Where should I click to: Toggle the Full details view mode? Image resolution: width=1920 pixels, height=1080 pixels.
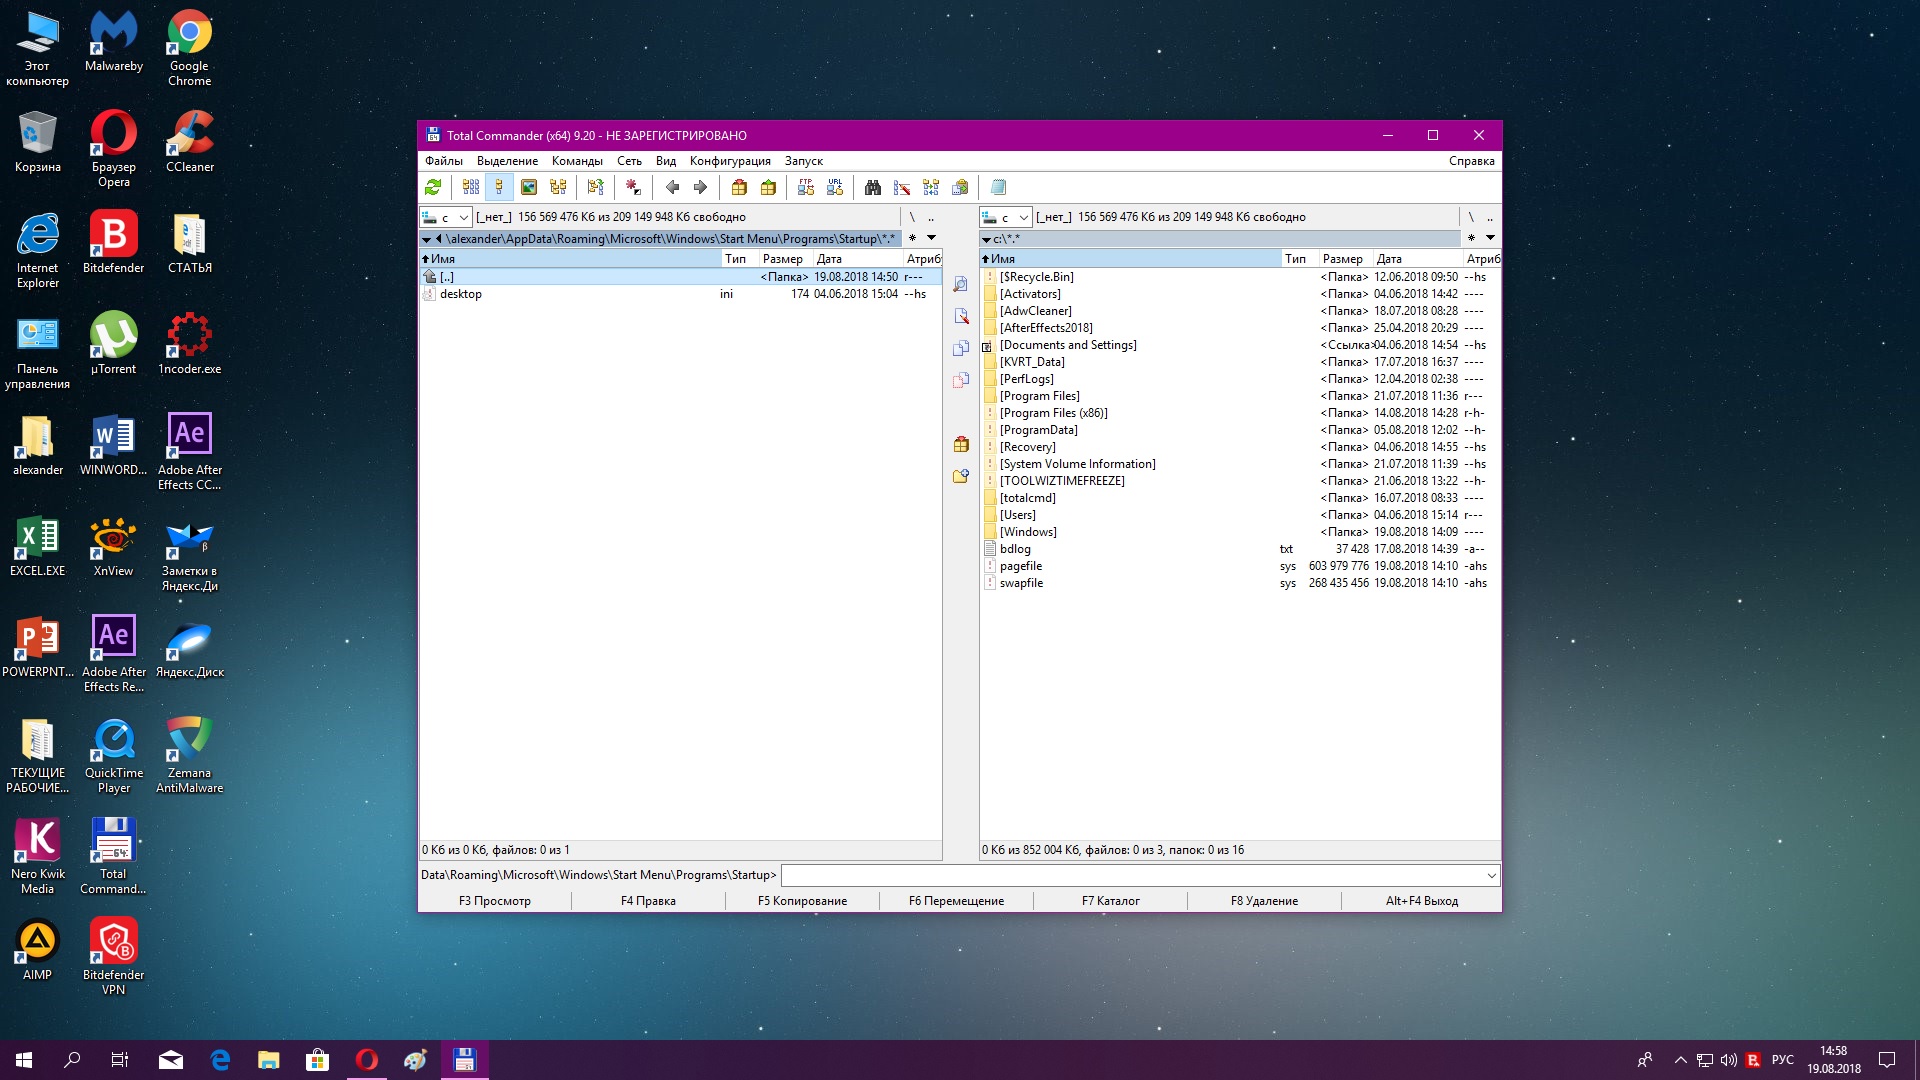tap(499, 187)
